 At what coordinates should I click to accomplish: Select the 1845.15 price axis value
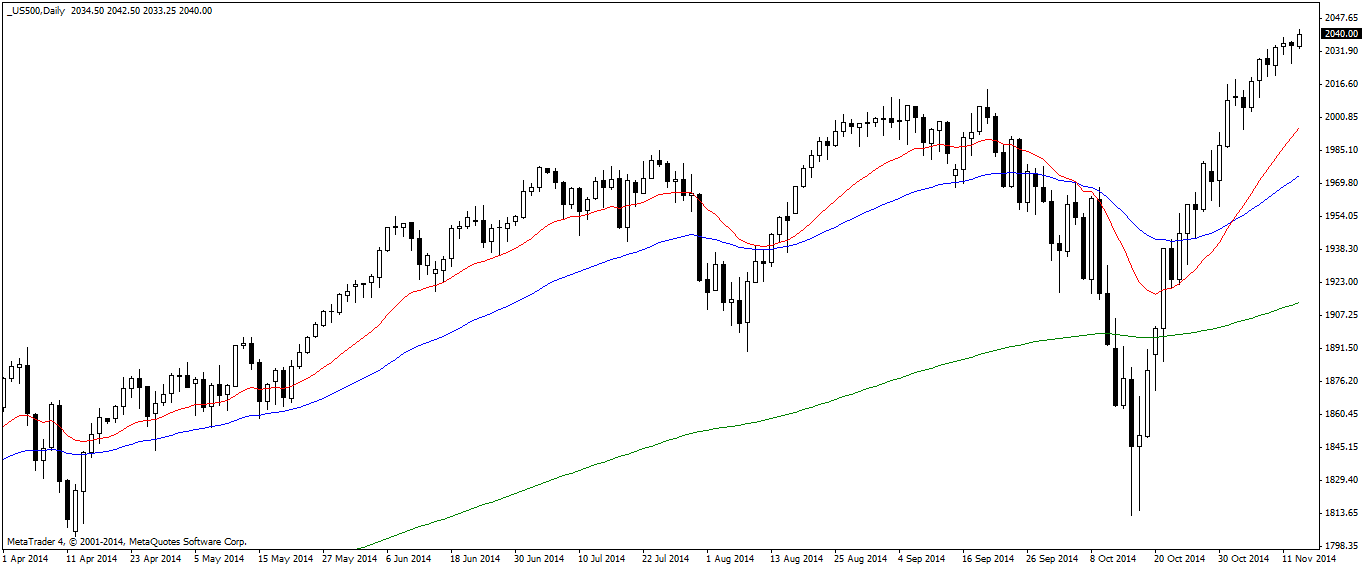(x=1341, y=447)
